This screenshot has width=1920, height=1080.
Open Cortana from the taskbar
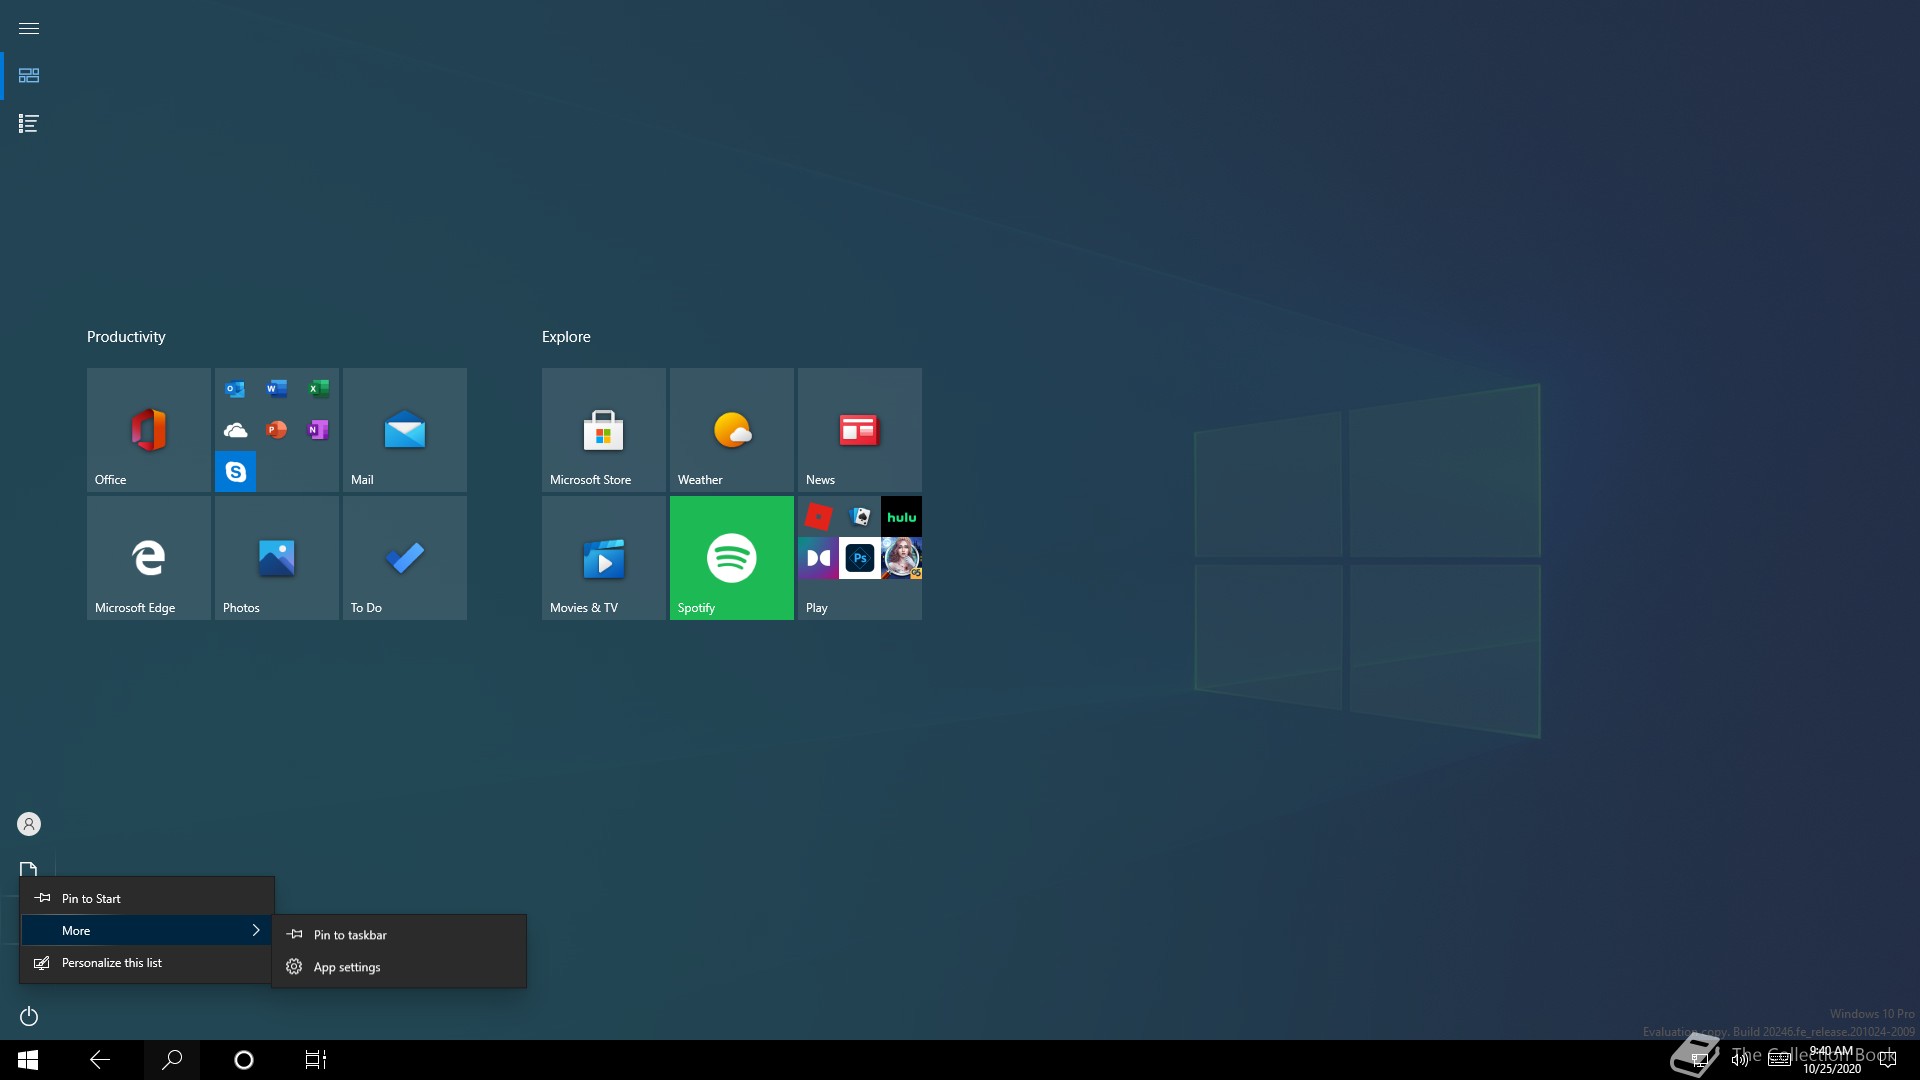244,1060
